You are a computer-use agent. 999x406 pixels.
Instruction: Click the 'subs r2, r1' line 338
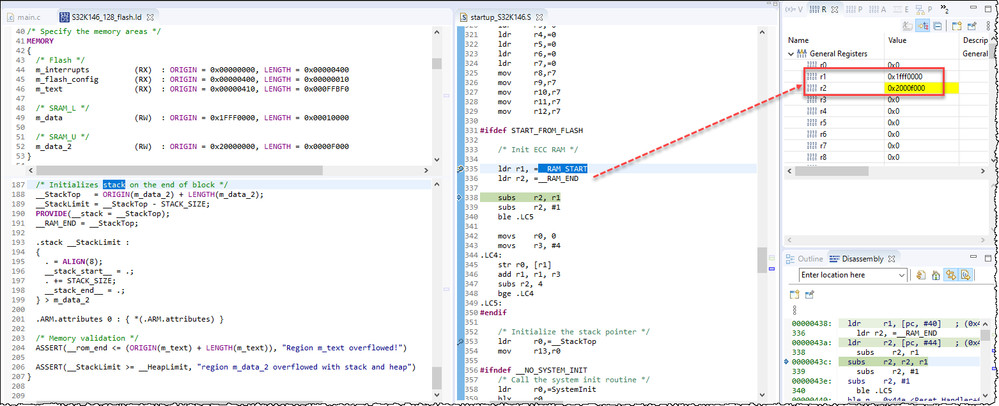(x=521, y=198)
